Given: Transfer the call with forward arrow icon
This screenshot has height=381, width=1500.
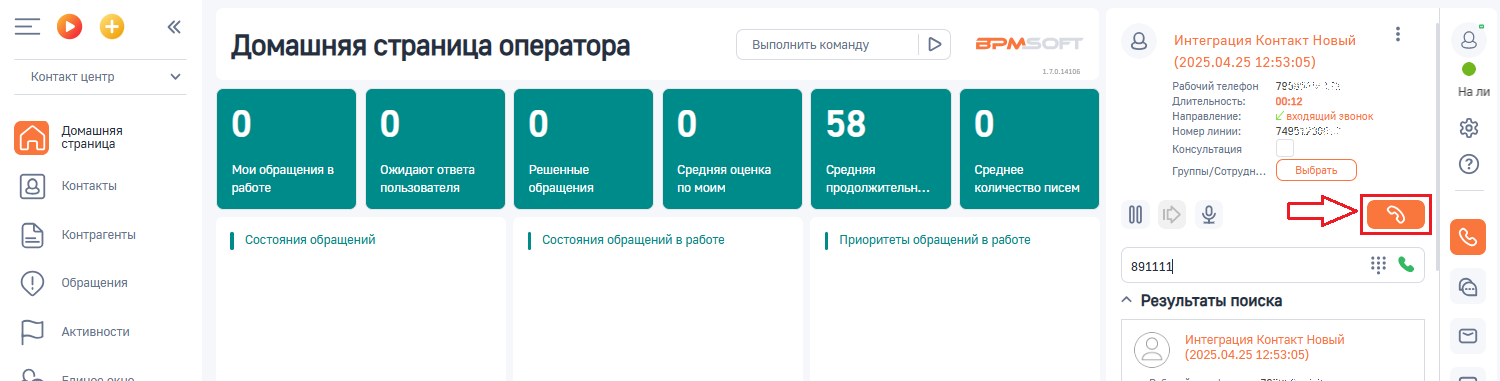Looking at the screenshot, I should (x=1172, y=214).
